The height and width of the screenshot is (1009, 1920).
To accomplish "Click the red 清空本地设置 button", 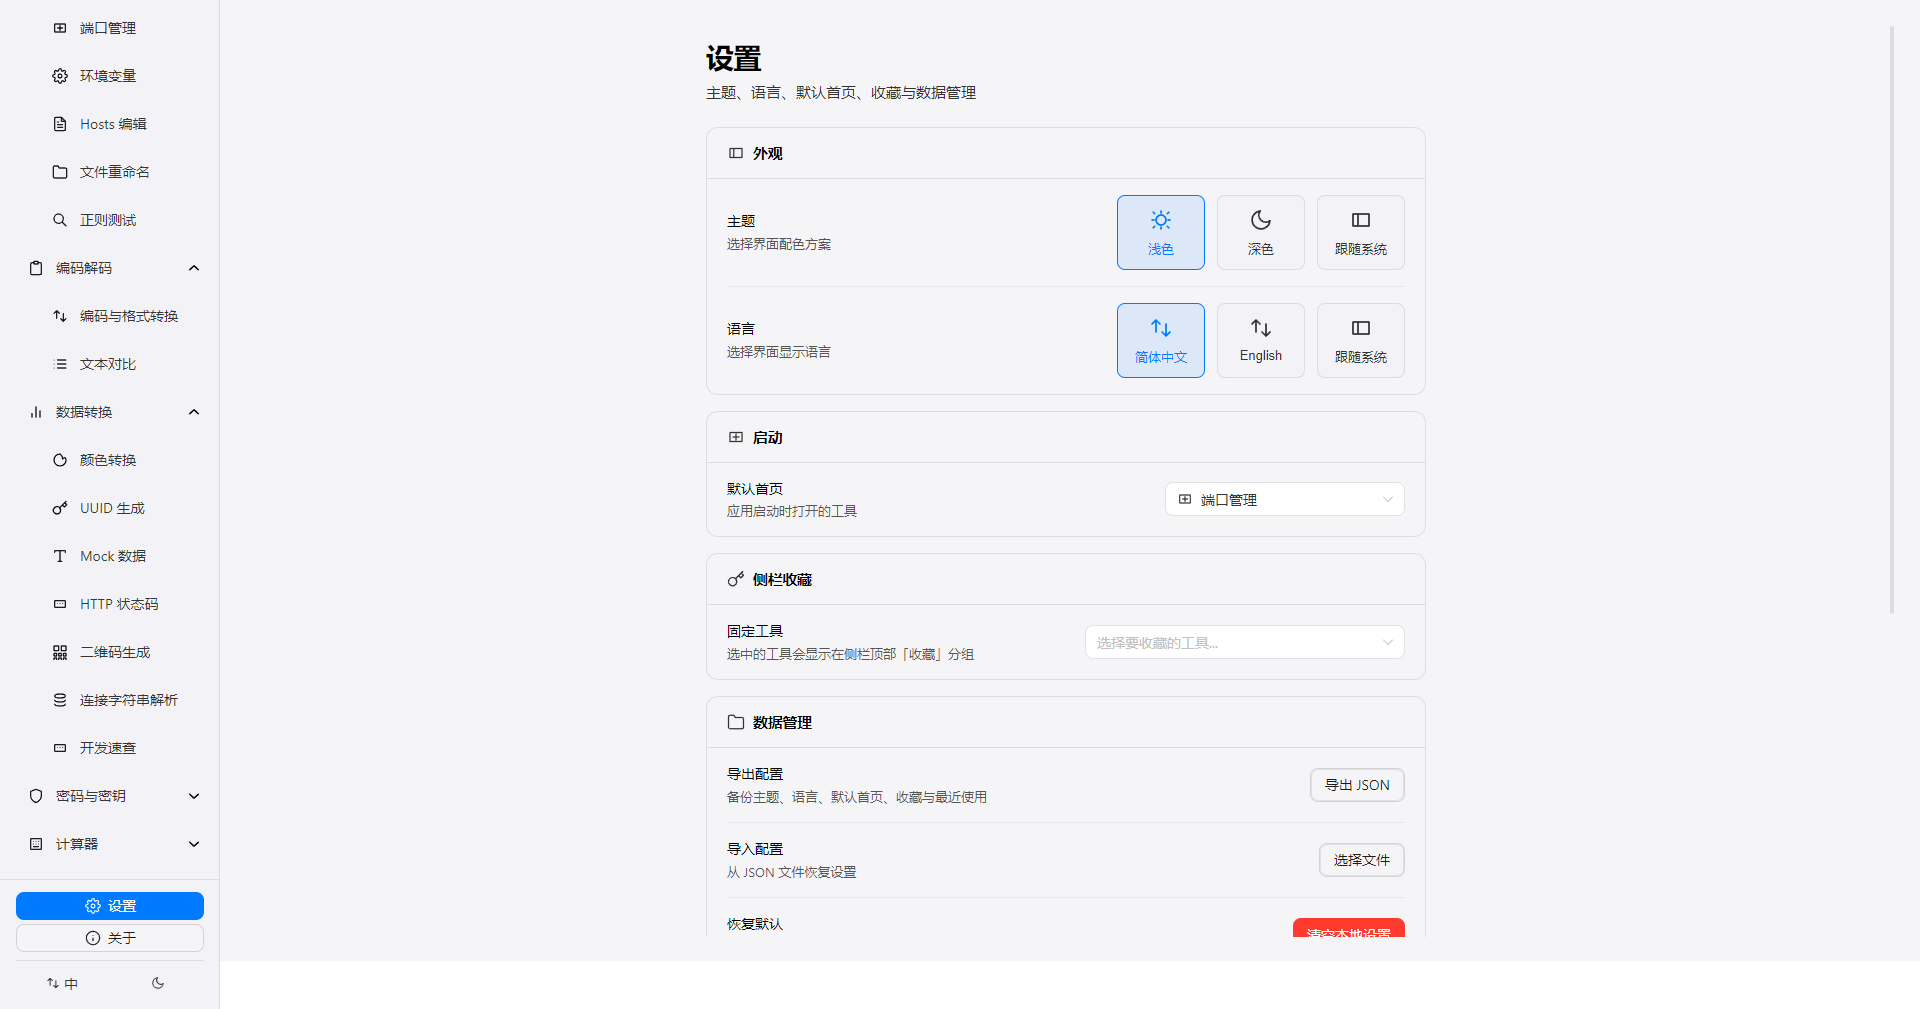I will click(x=1348, y=929).
